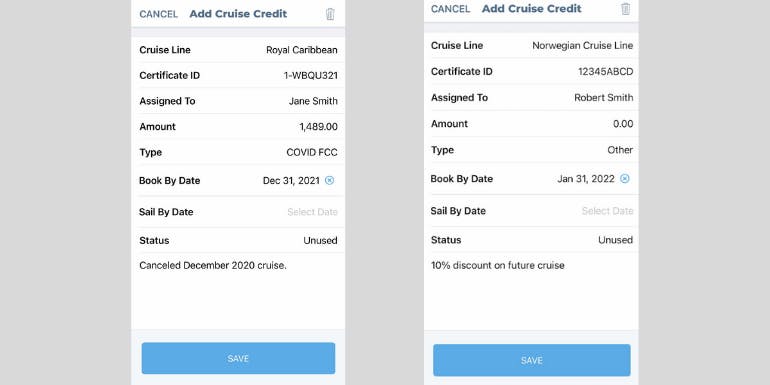This screenshot has height=385, width=770.
Task: Save the Robert Smith cruise credit
Action: point(531,360)
